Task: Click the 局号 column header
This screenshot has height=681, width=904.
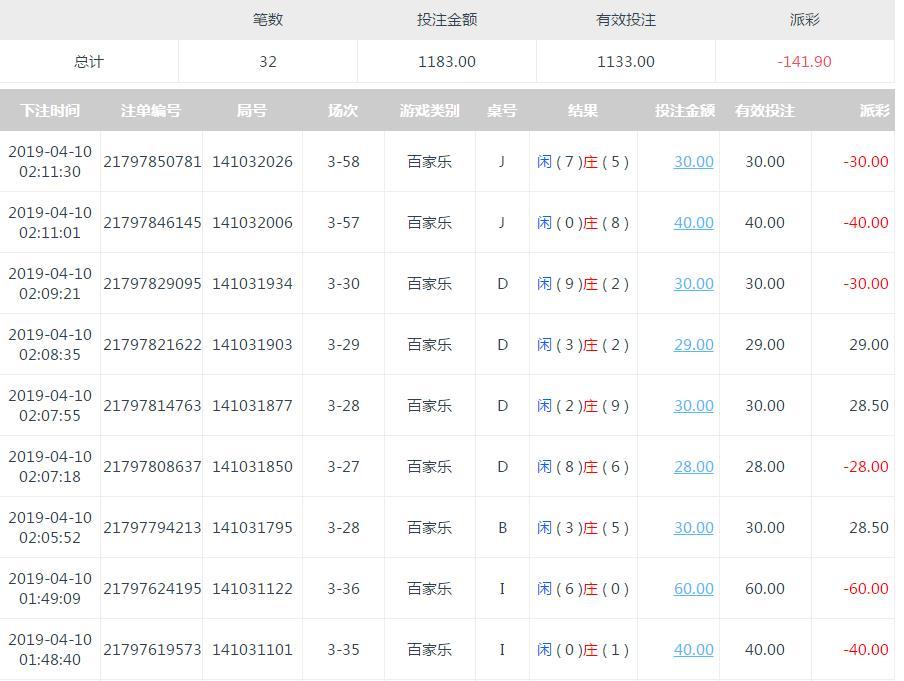Action: [x=252, y=110]
